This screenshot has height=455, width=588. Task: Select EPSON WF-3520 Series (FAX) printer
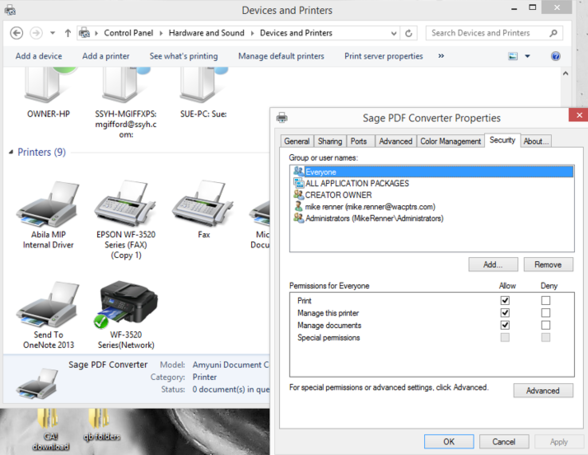point(126,220)
